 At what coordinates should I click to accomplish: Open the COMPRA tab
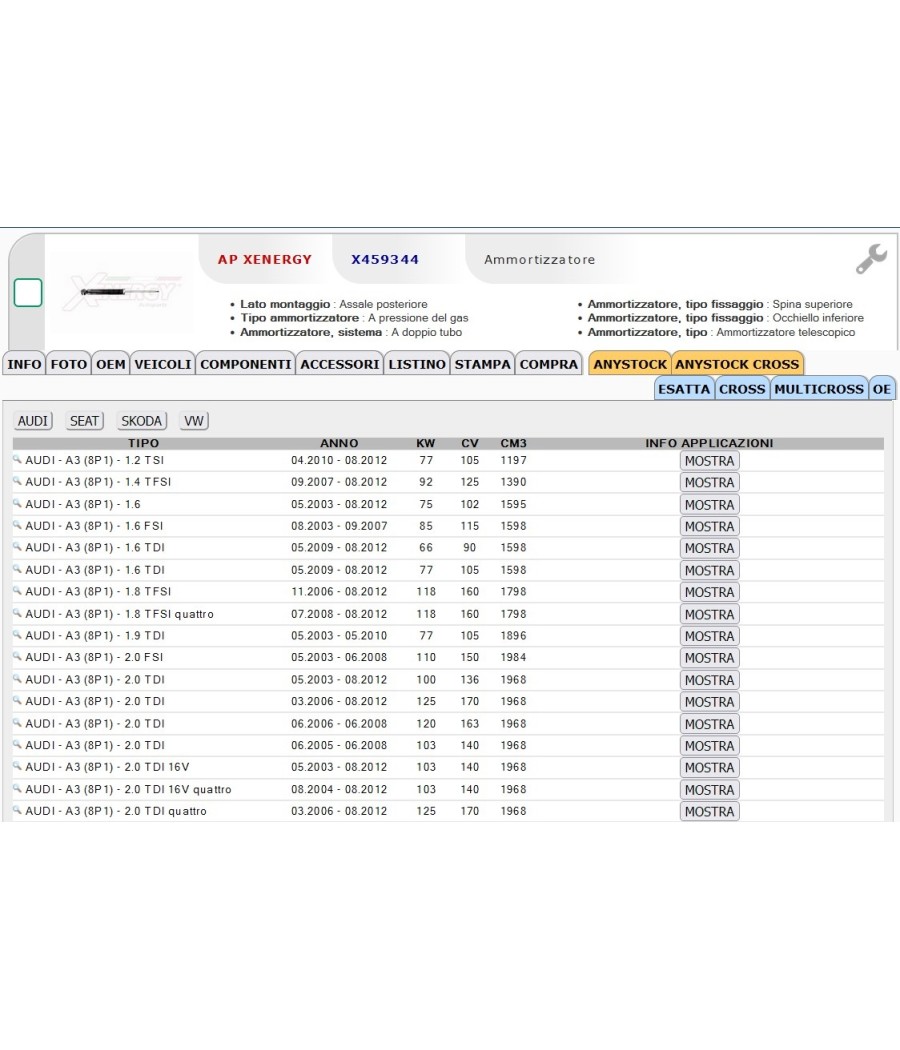548,364
